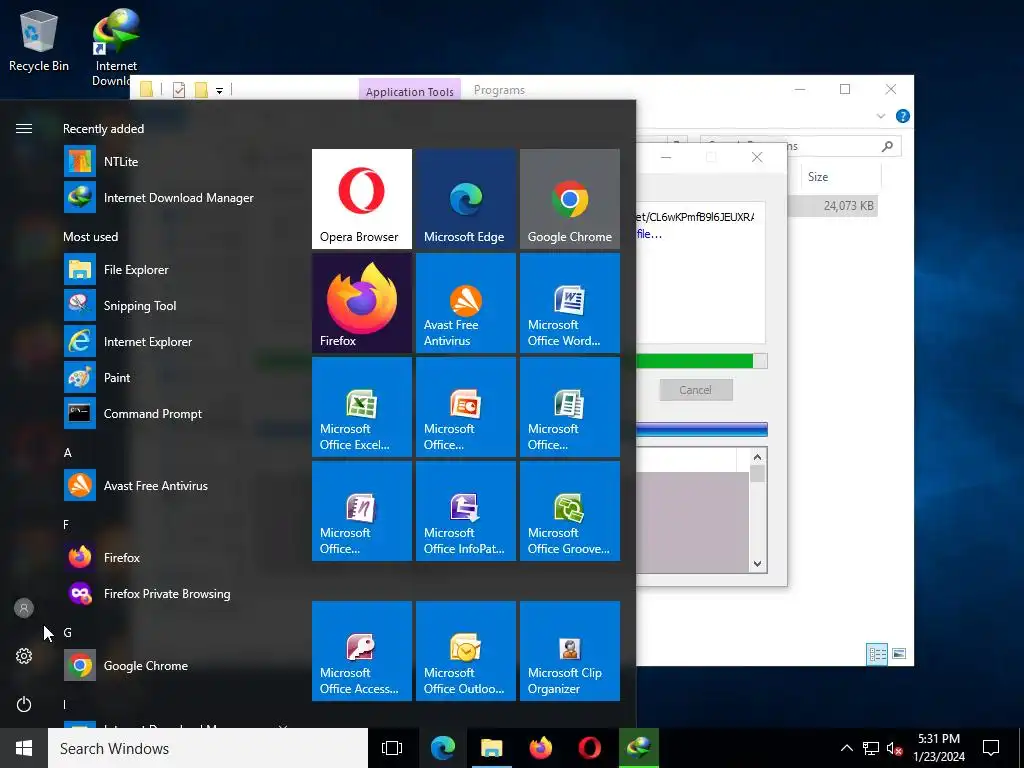The width and height of the screenshot is (1024, 768).
Task: Switch to Internet Download Manager on taskbar
Action: point(639,748)
